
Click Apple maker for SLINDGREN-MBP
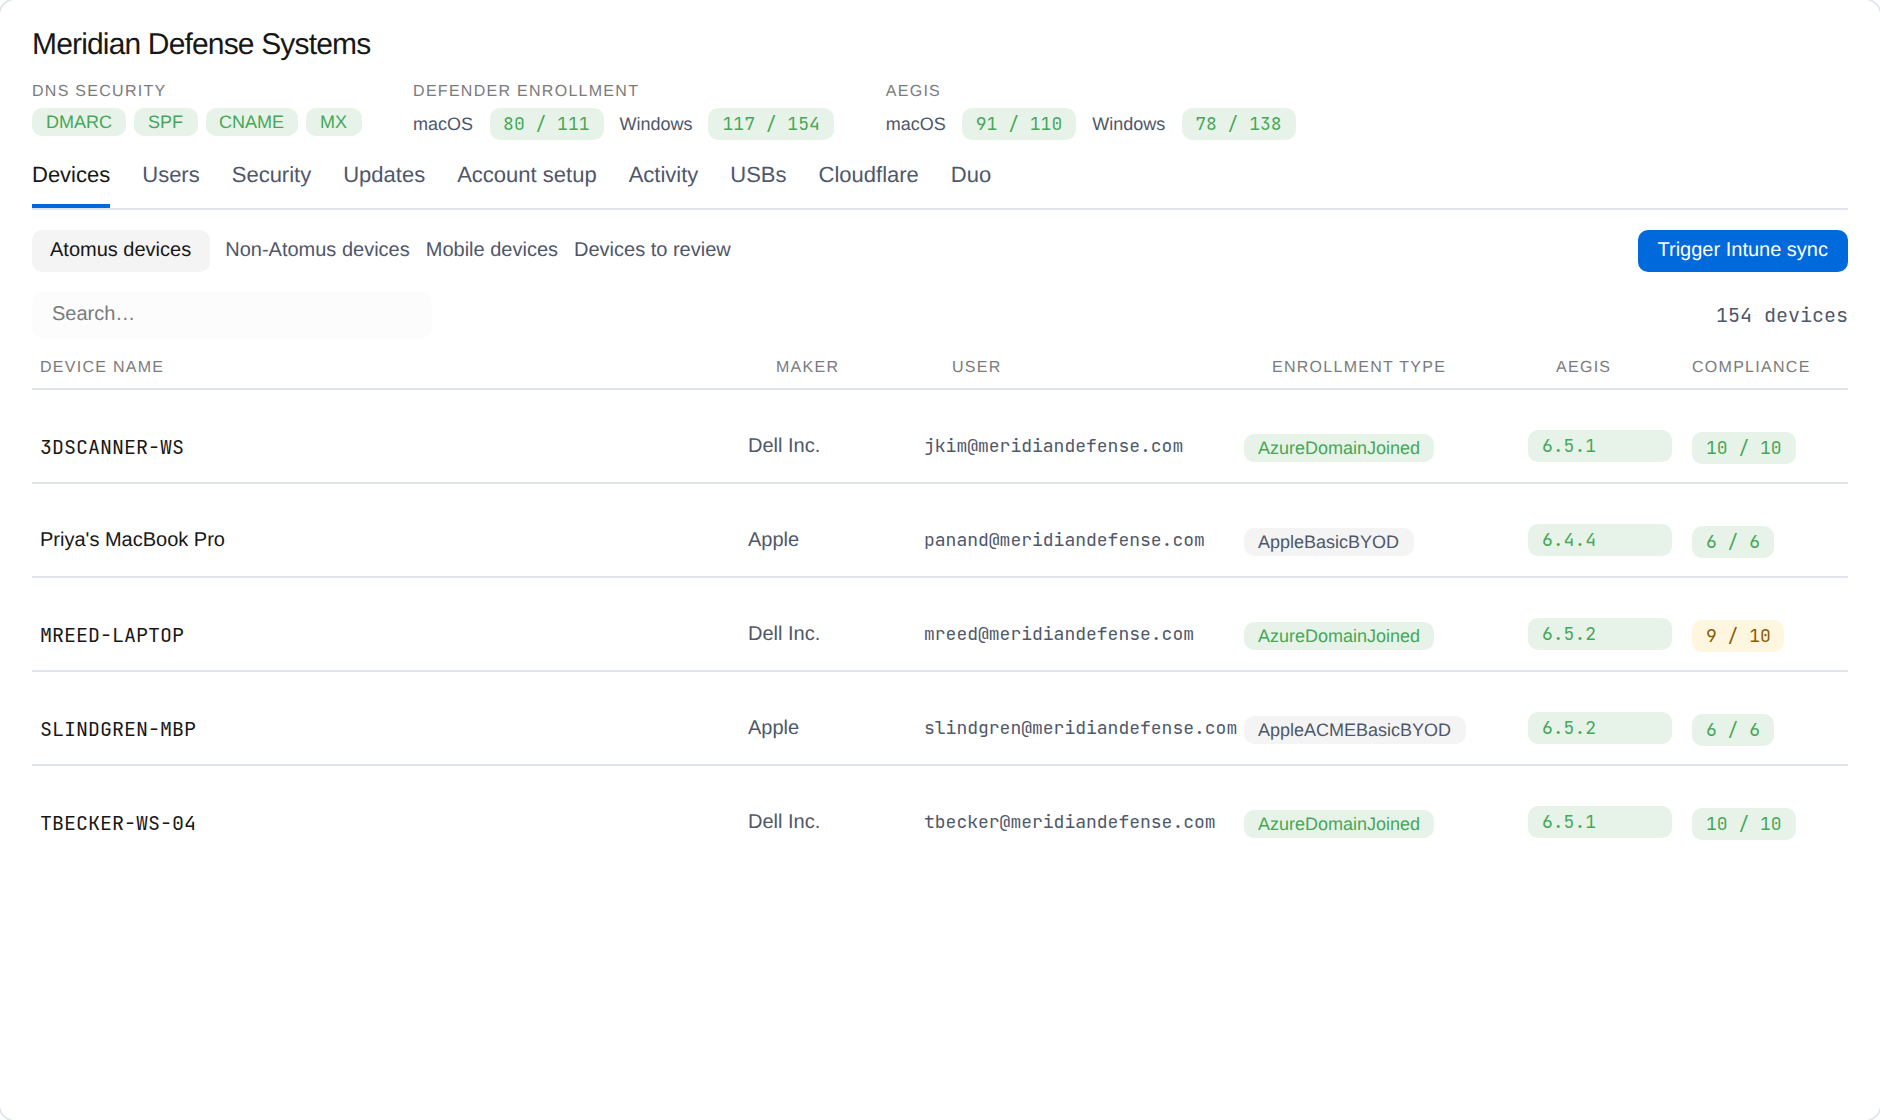(x=773, y=728)
